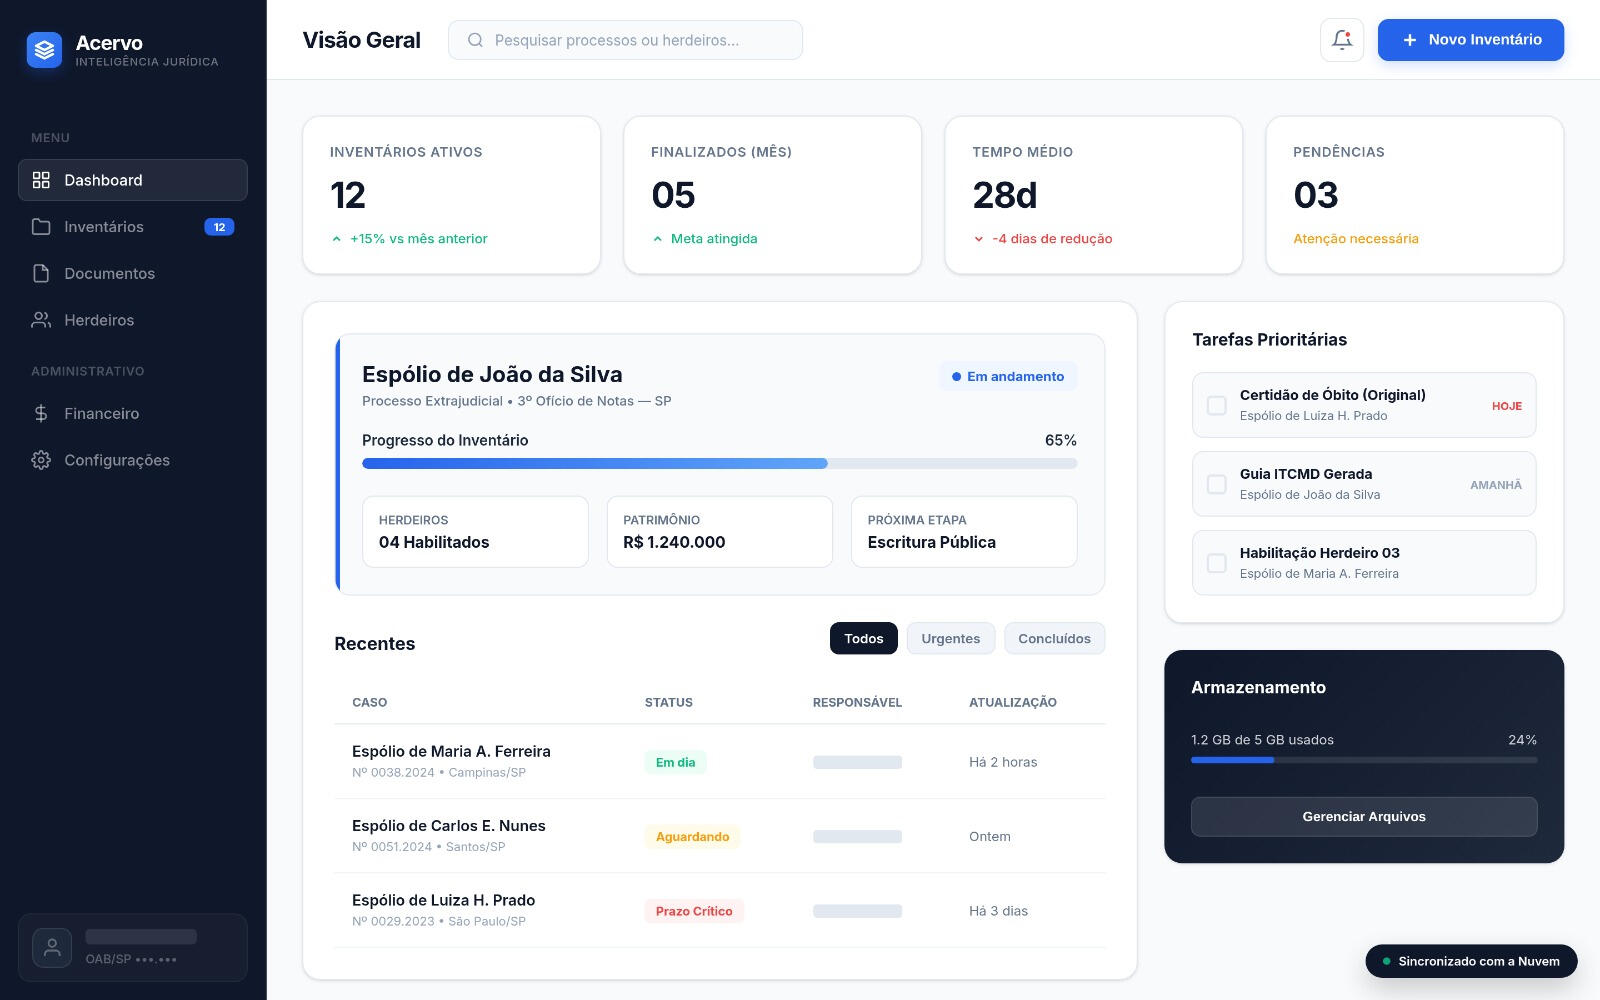Click the notification bell icon
Screen dimensions: 1600x1000
pos(1341,40)
